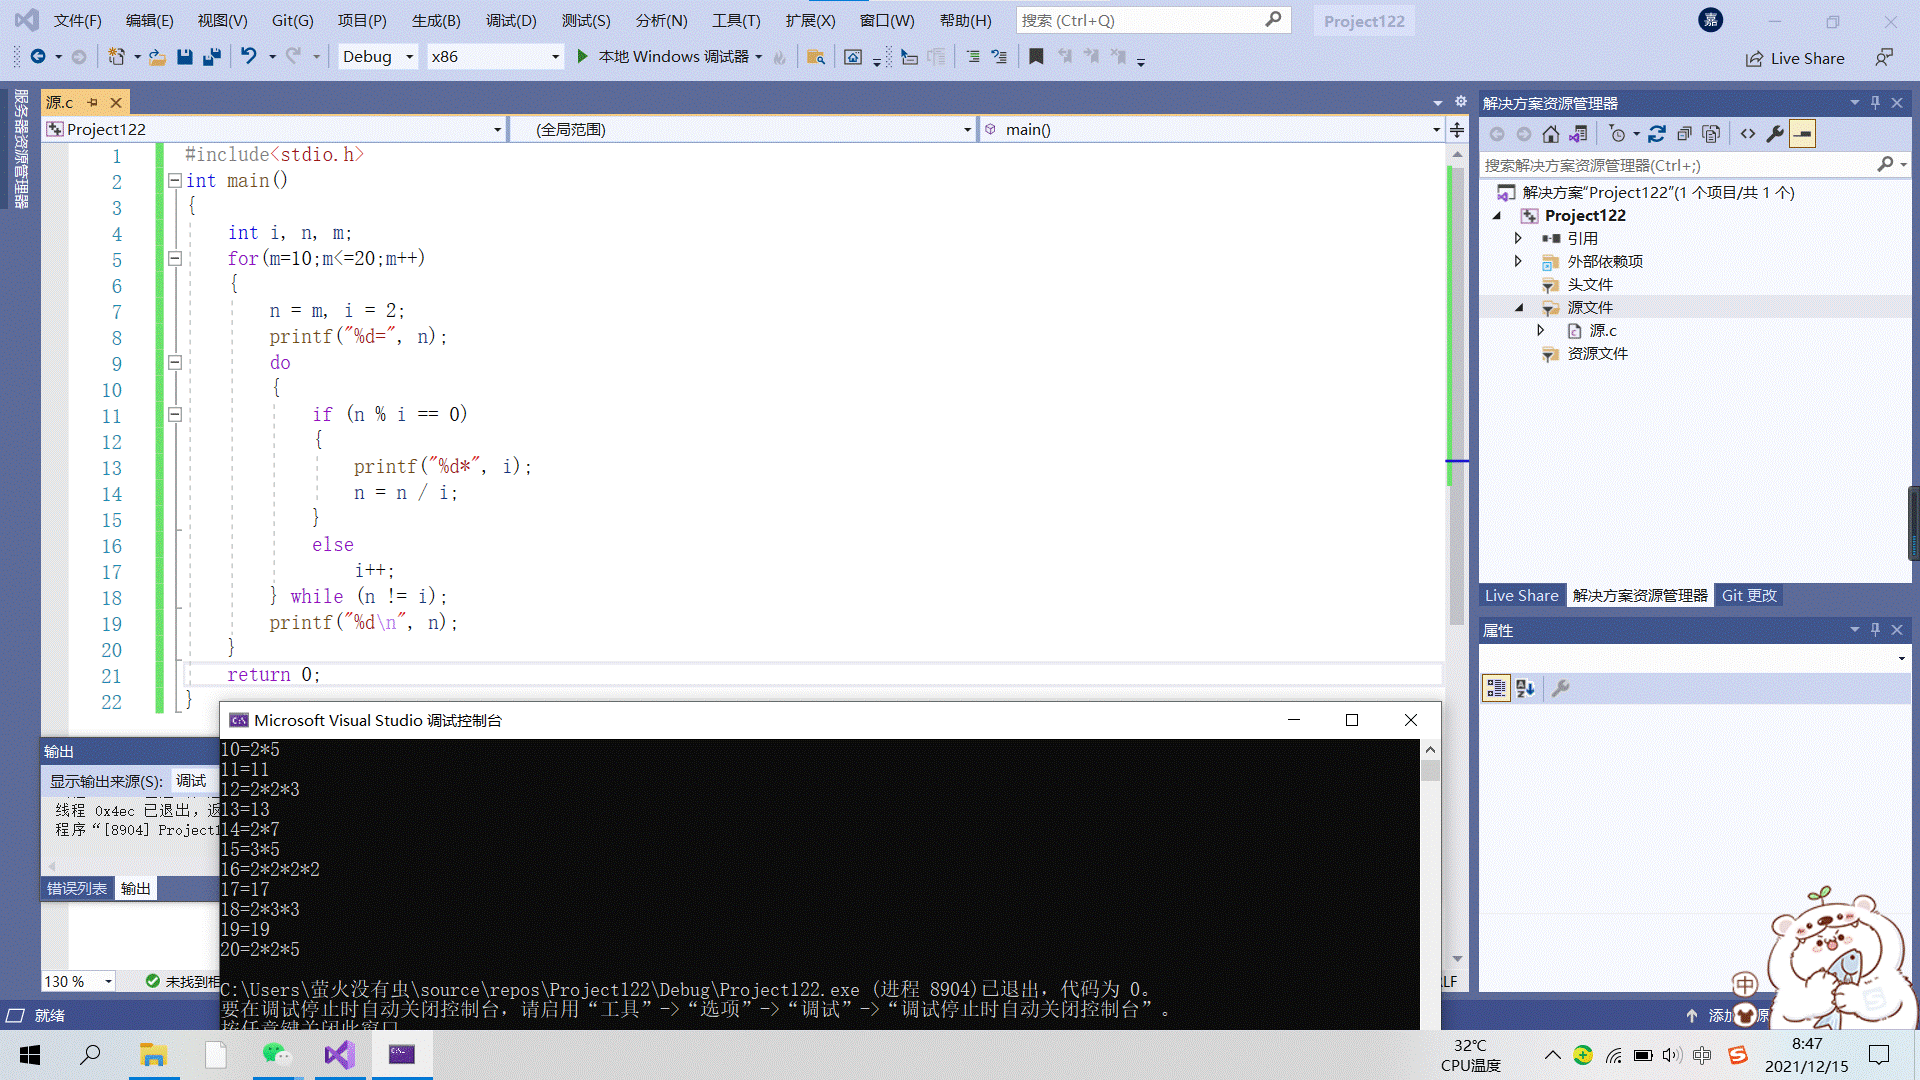Open the Debug configuration dropdown
This screenshot has height=1080, width=1920.
tap(409, 57)
